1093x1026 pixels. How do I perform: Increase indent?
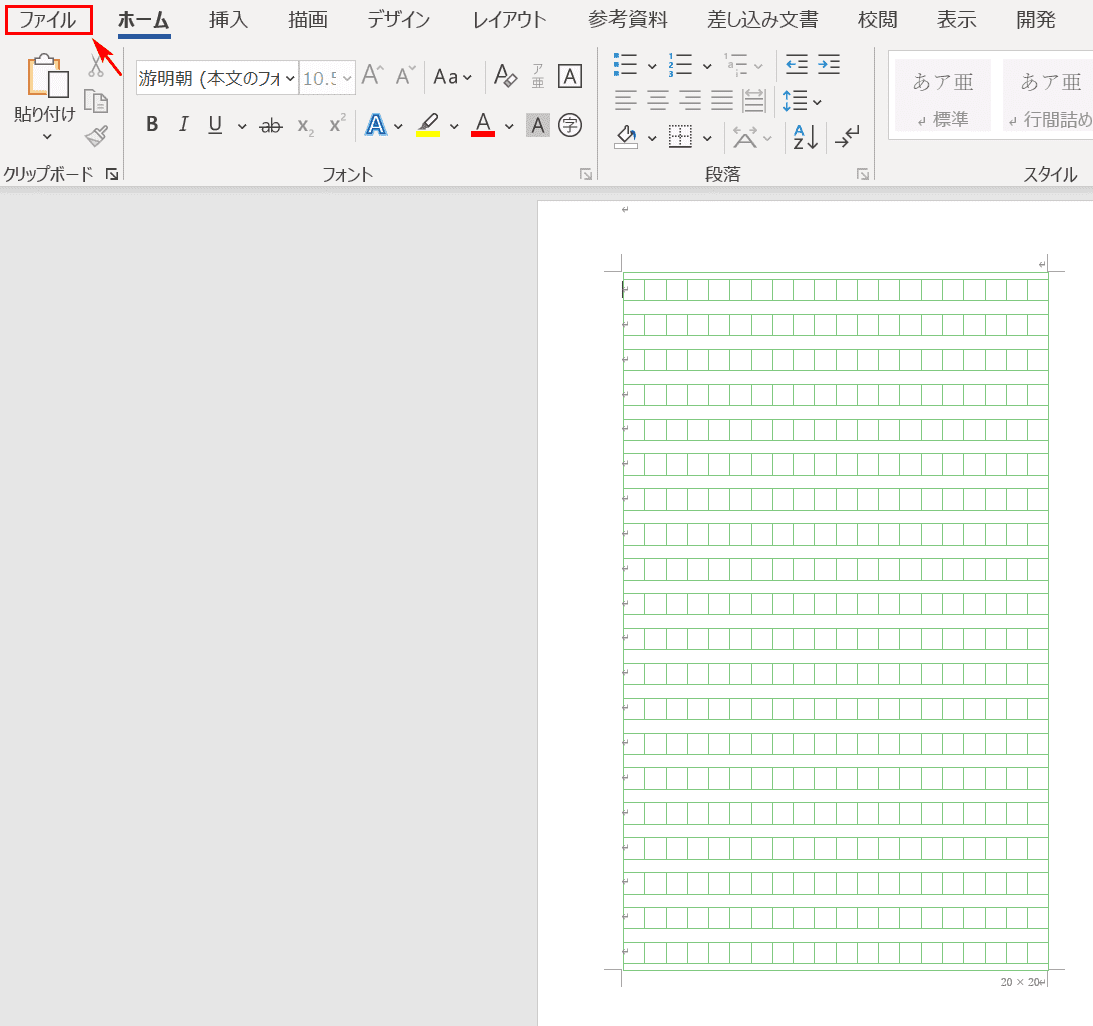tap(829, 65)
